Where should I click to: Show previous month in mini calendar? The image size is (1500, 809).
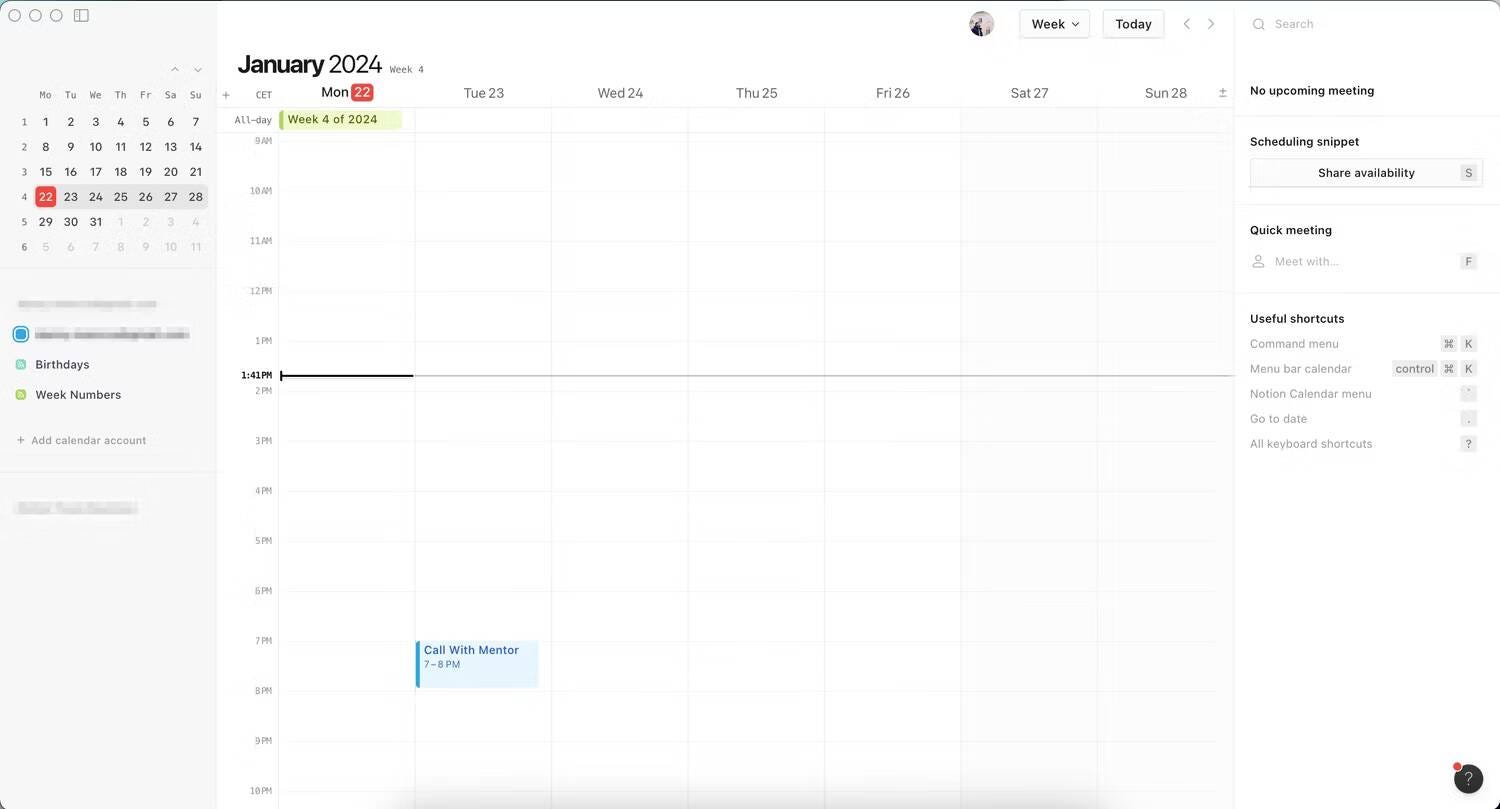[x=175, y=69]
